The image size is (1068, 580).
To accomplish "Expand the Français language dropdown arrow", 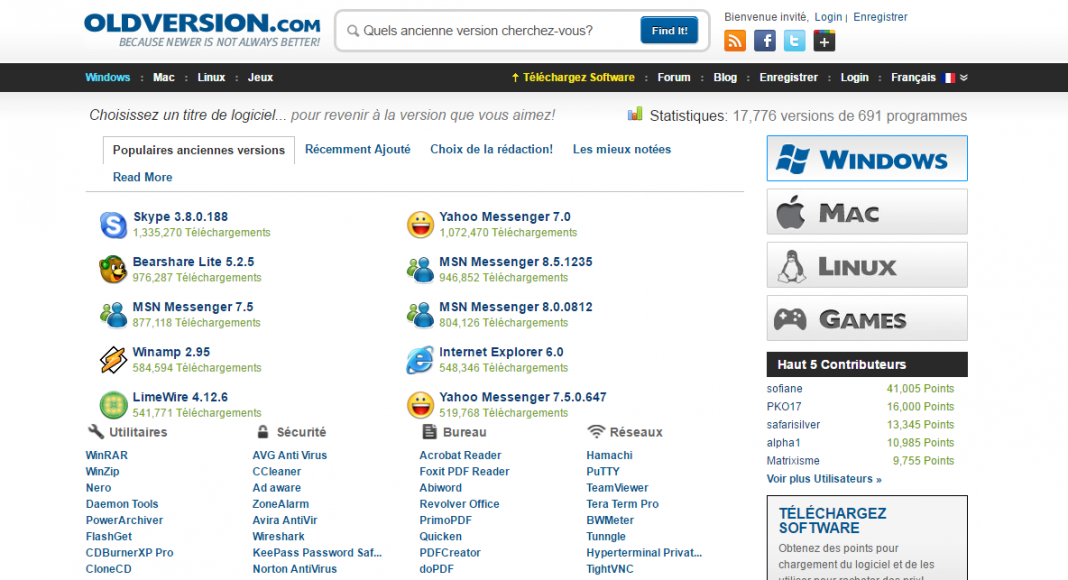I will tap(964, 78).
